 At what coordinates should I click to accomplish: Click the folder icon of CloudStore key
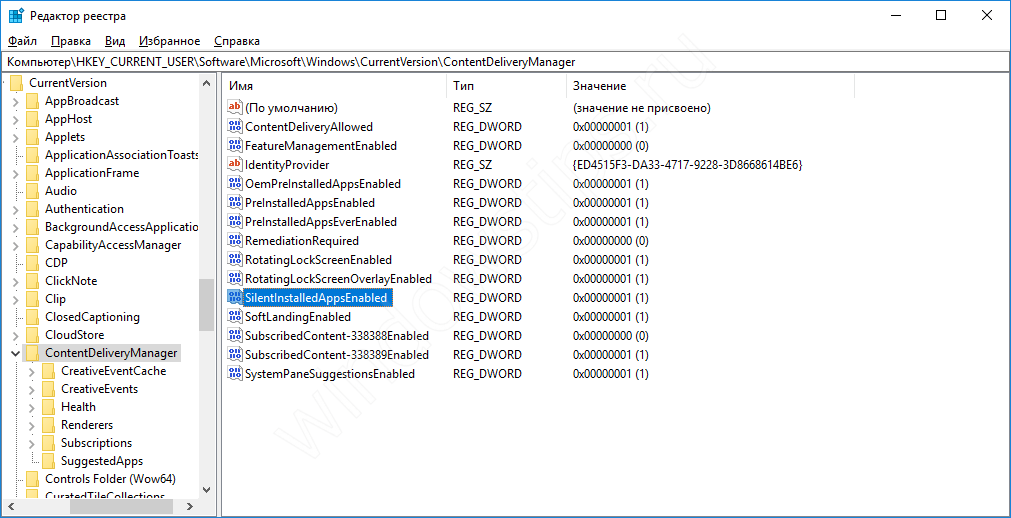point(32,335)
